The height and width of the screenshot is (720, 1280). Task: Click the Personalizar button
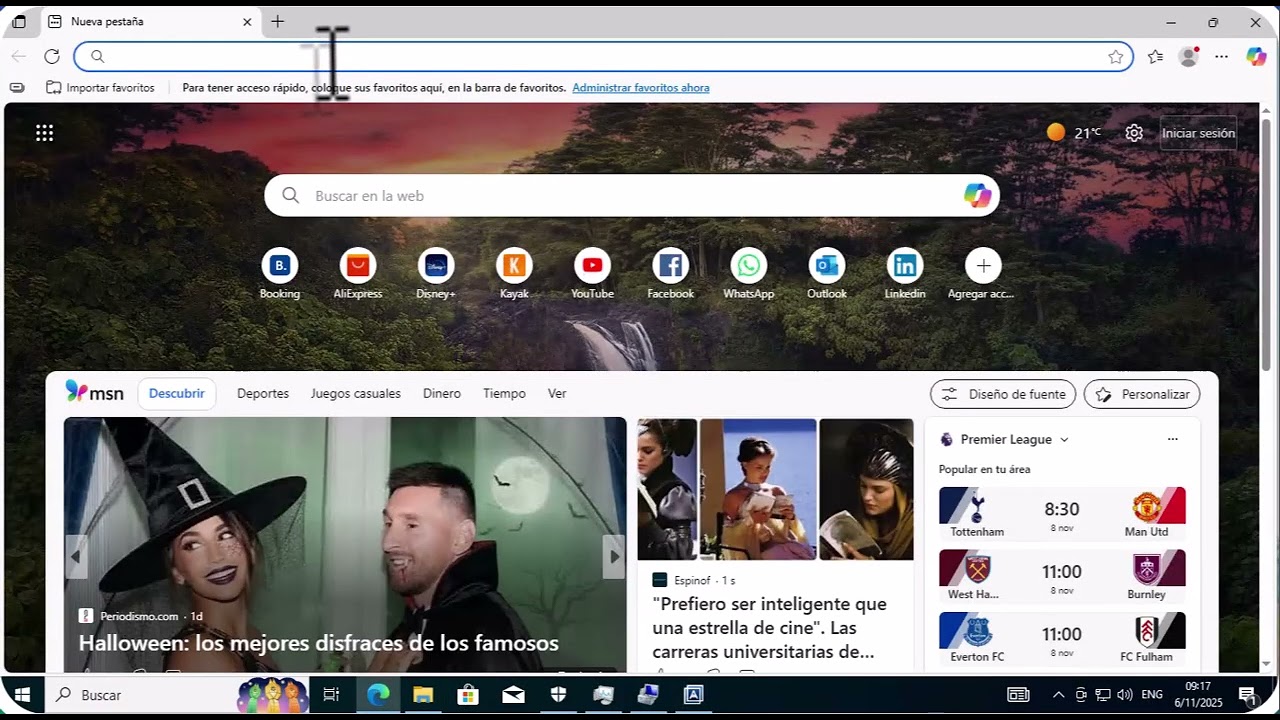coord(1142,394)
